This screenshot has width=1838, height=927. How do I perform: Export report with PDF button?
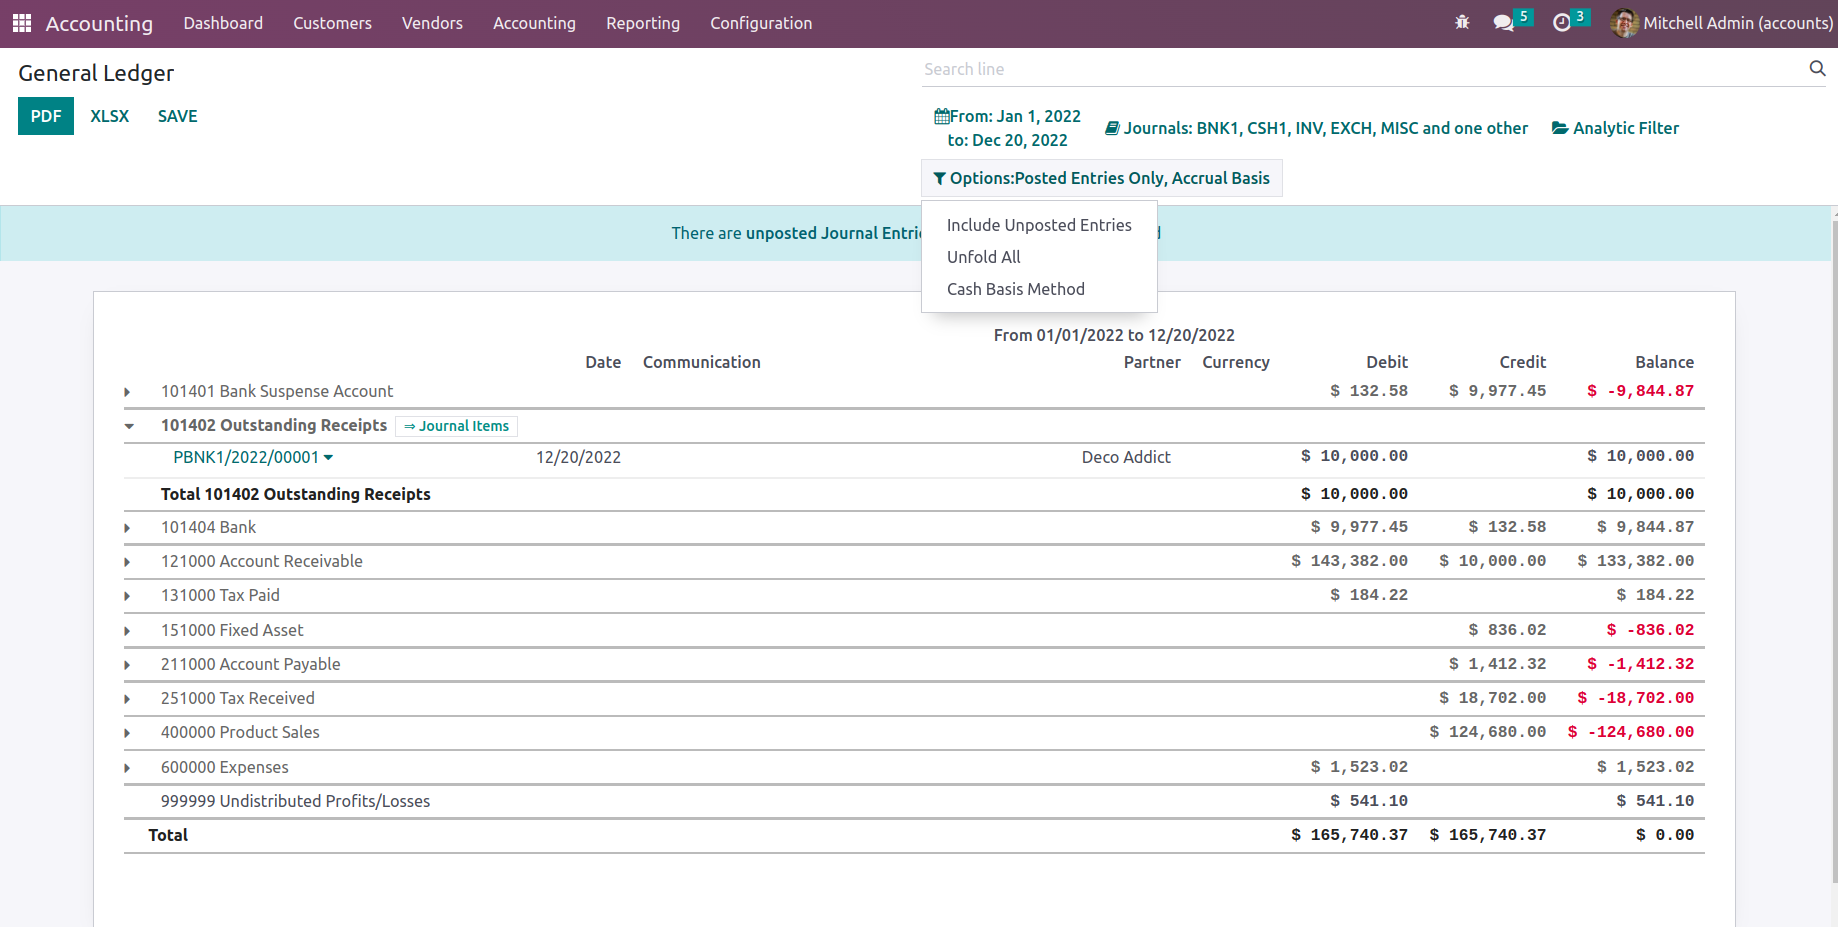coord(46,116)
